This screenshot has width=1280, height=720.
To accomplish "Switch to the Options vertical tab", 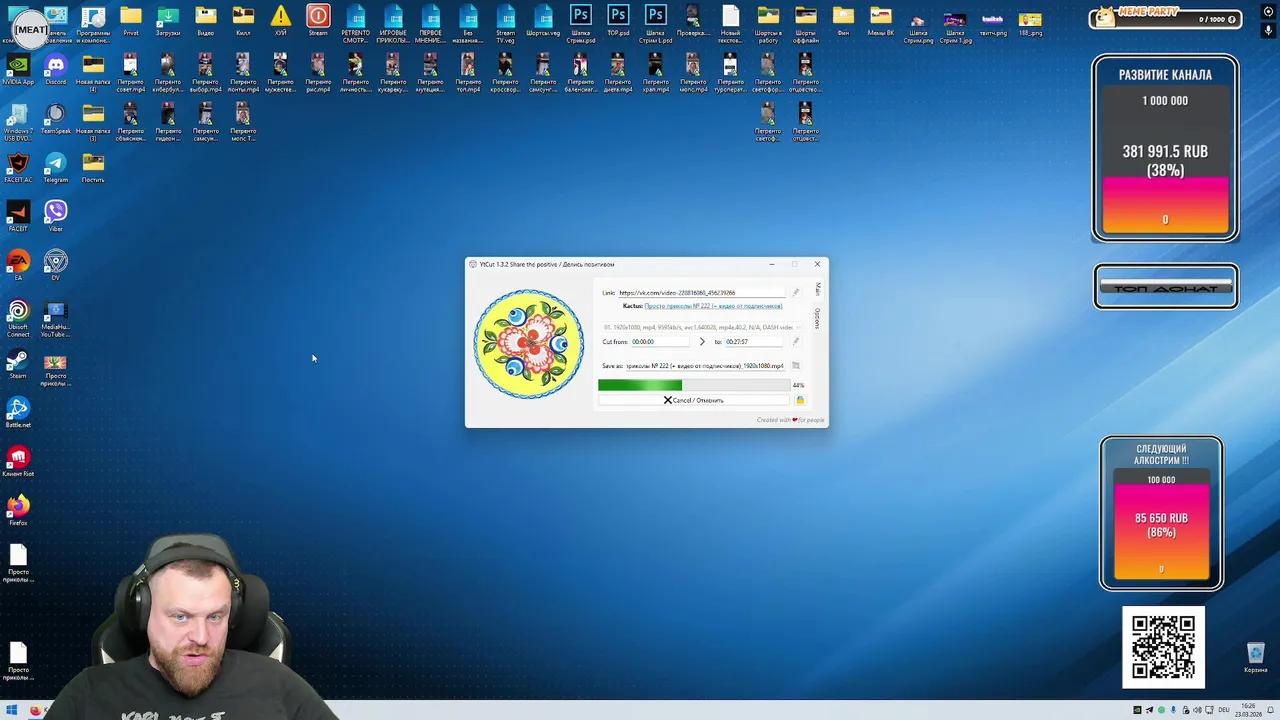I will click(817, 318).
